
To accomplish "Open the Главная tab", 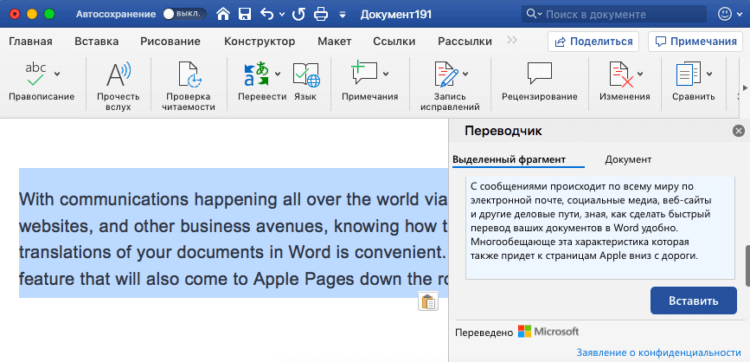I will [x=31, y=42].
